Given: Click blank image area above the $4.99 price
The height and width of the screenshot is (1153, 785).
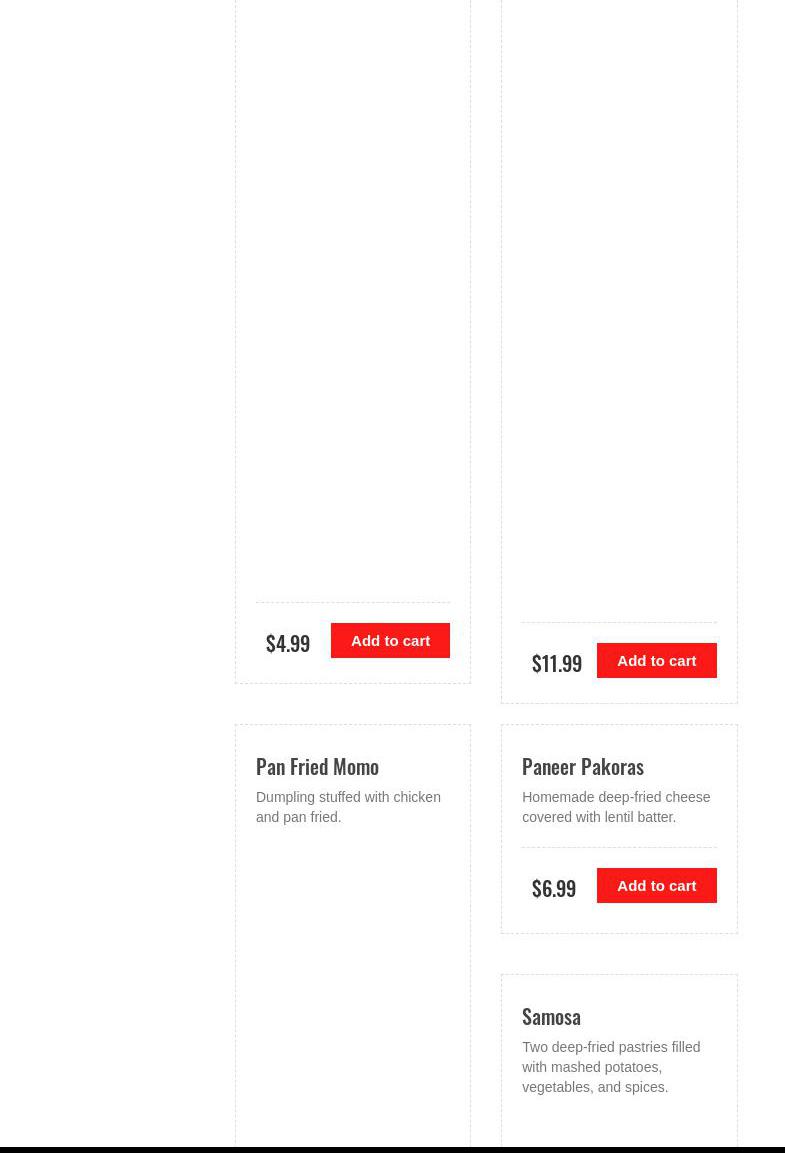Looking at the screenshot, I should pos(353,300).
